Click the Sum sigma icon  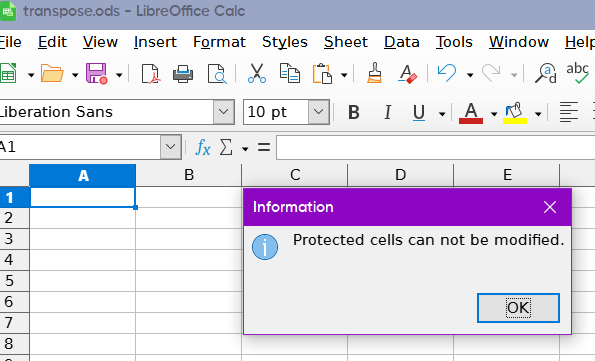click(226, 147)
